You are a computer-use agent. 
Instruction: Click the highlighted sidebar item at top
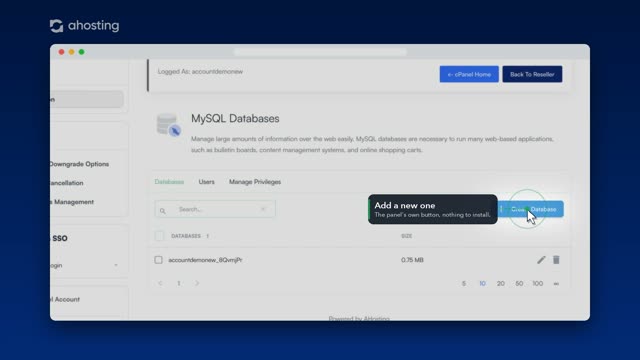(87, 99)
